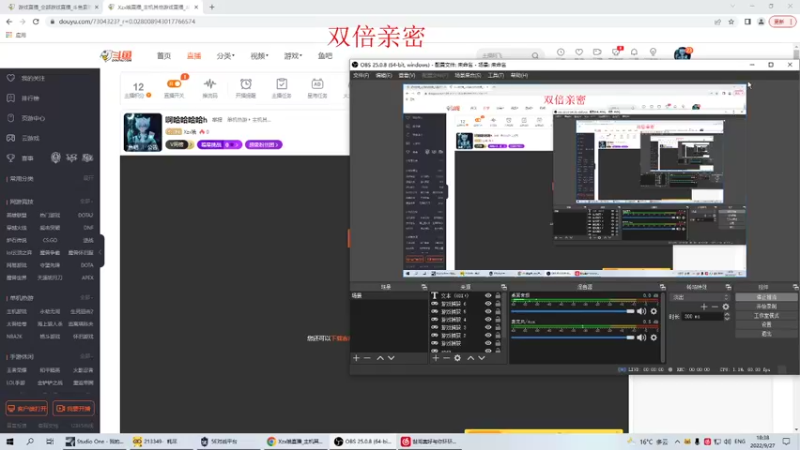Open 页游中心 mouse icon in sidebar
This screenshot has height=450, width=800.
point(11,118)
